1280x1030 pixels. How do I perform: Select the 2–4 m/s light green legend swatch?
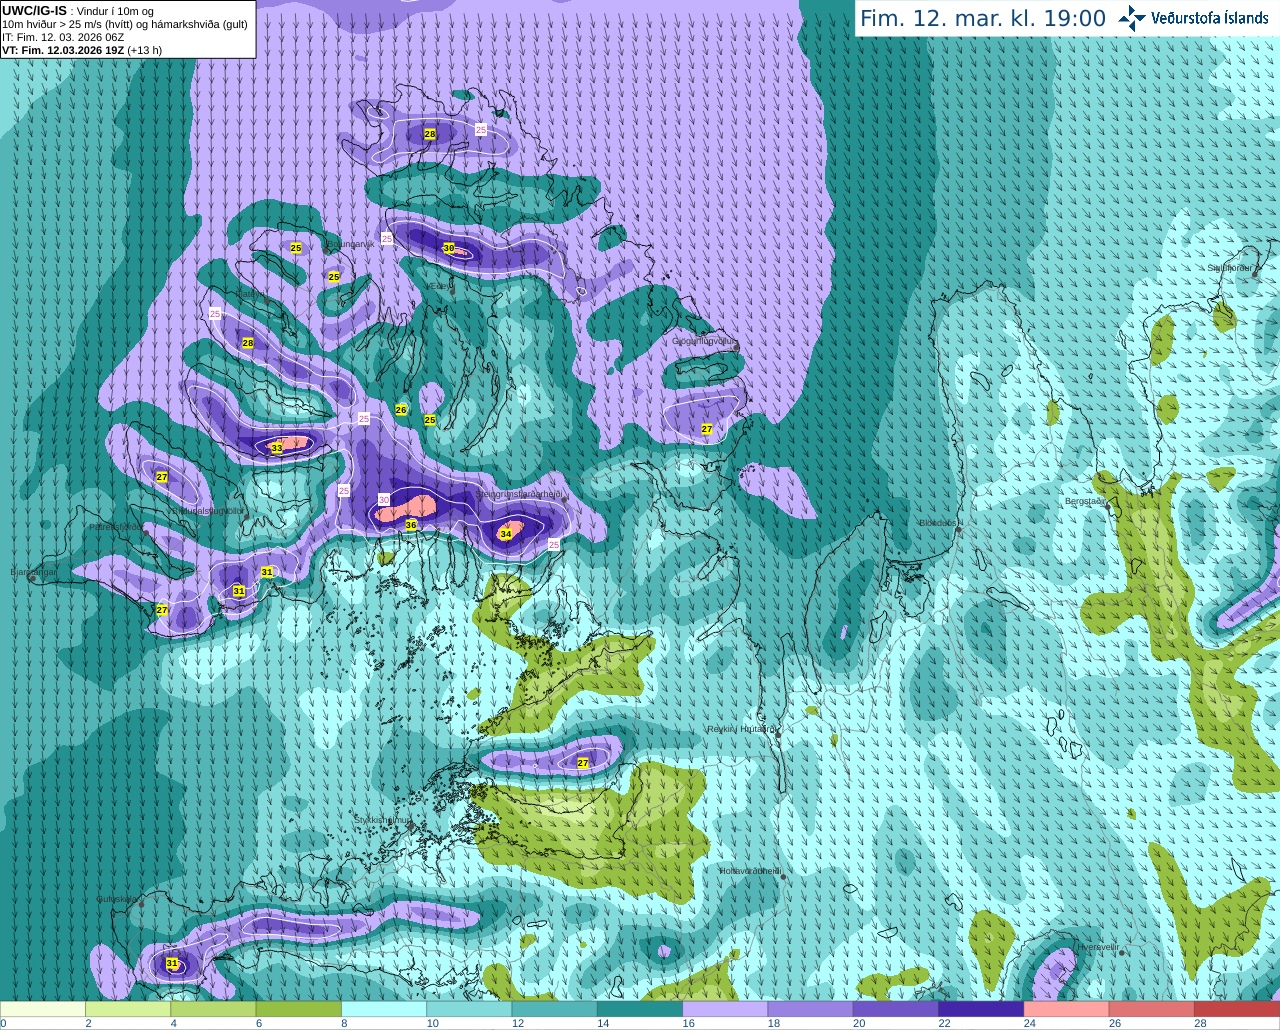[128, 1009]
